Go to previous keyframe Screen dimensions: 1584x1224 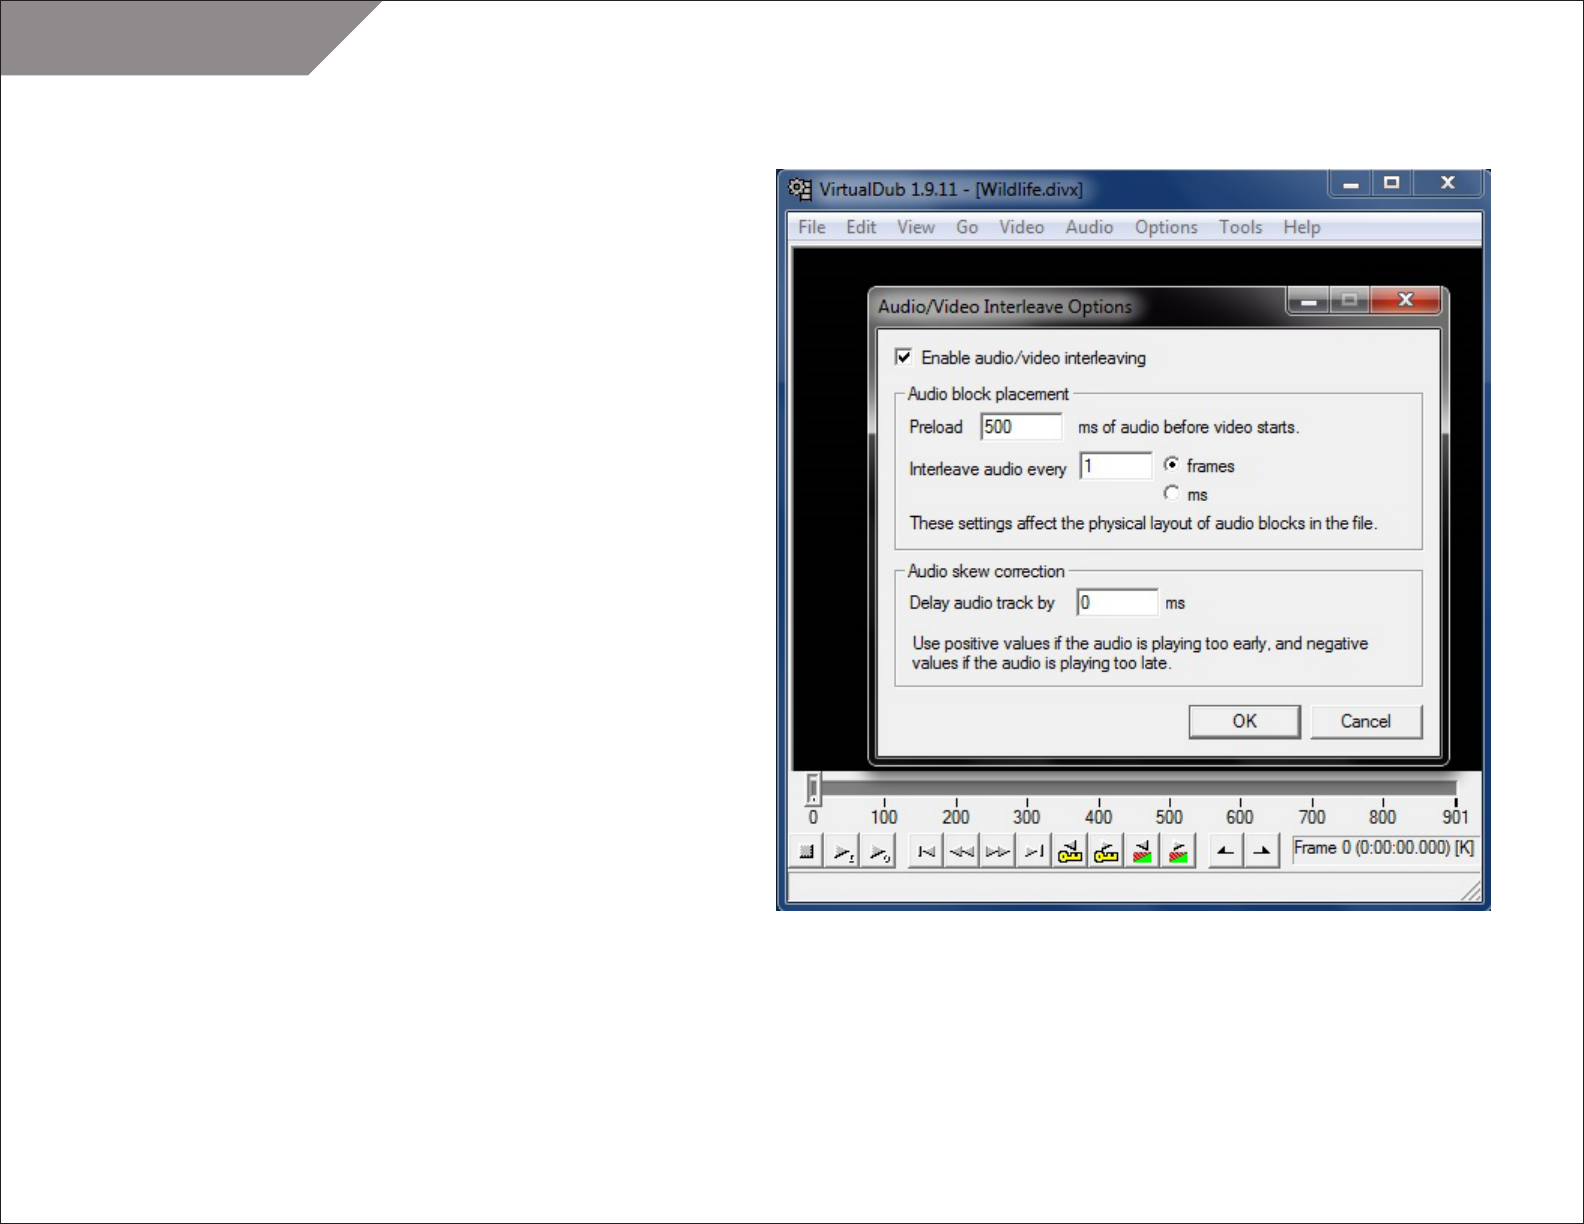tap(1070, 852)
